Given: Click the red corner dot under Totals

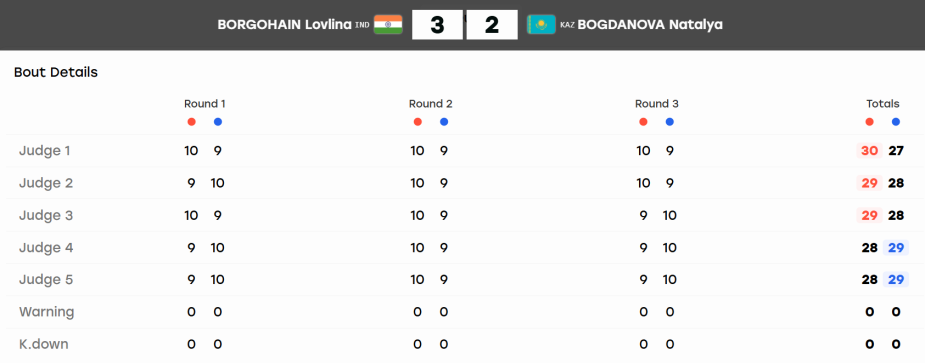Looking at the screenshot, I should pyautogui.click(x=869, y=122).
